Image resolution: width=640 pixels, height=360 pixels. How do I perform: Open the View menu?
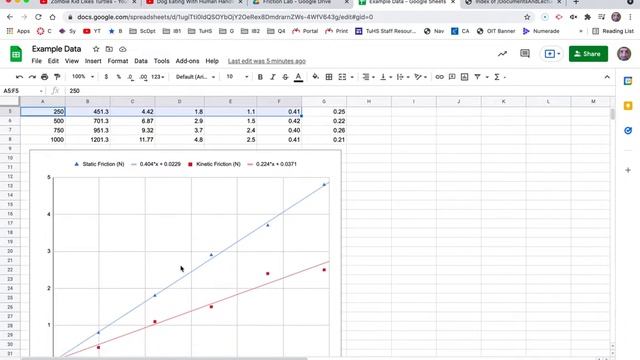pos(71,61)
